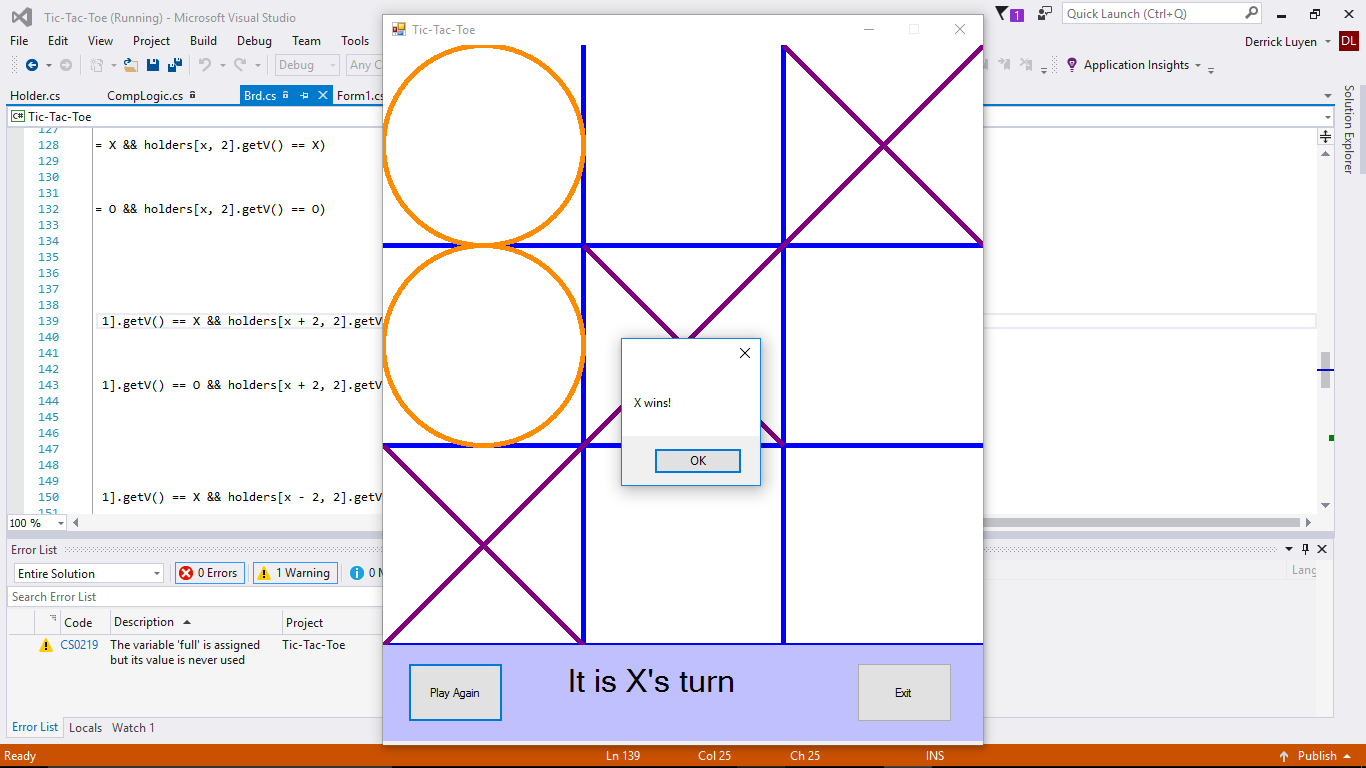
Task: Click the Save floppy disk icon
Action: [153, 65]
